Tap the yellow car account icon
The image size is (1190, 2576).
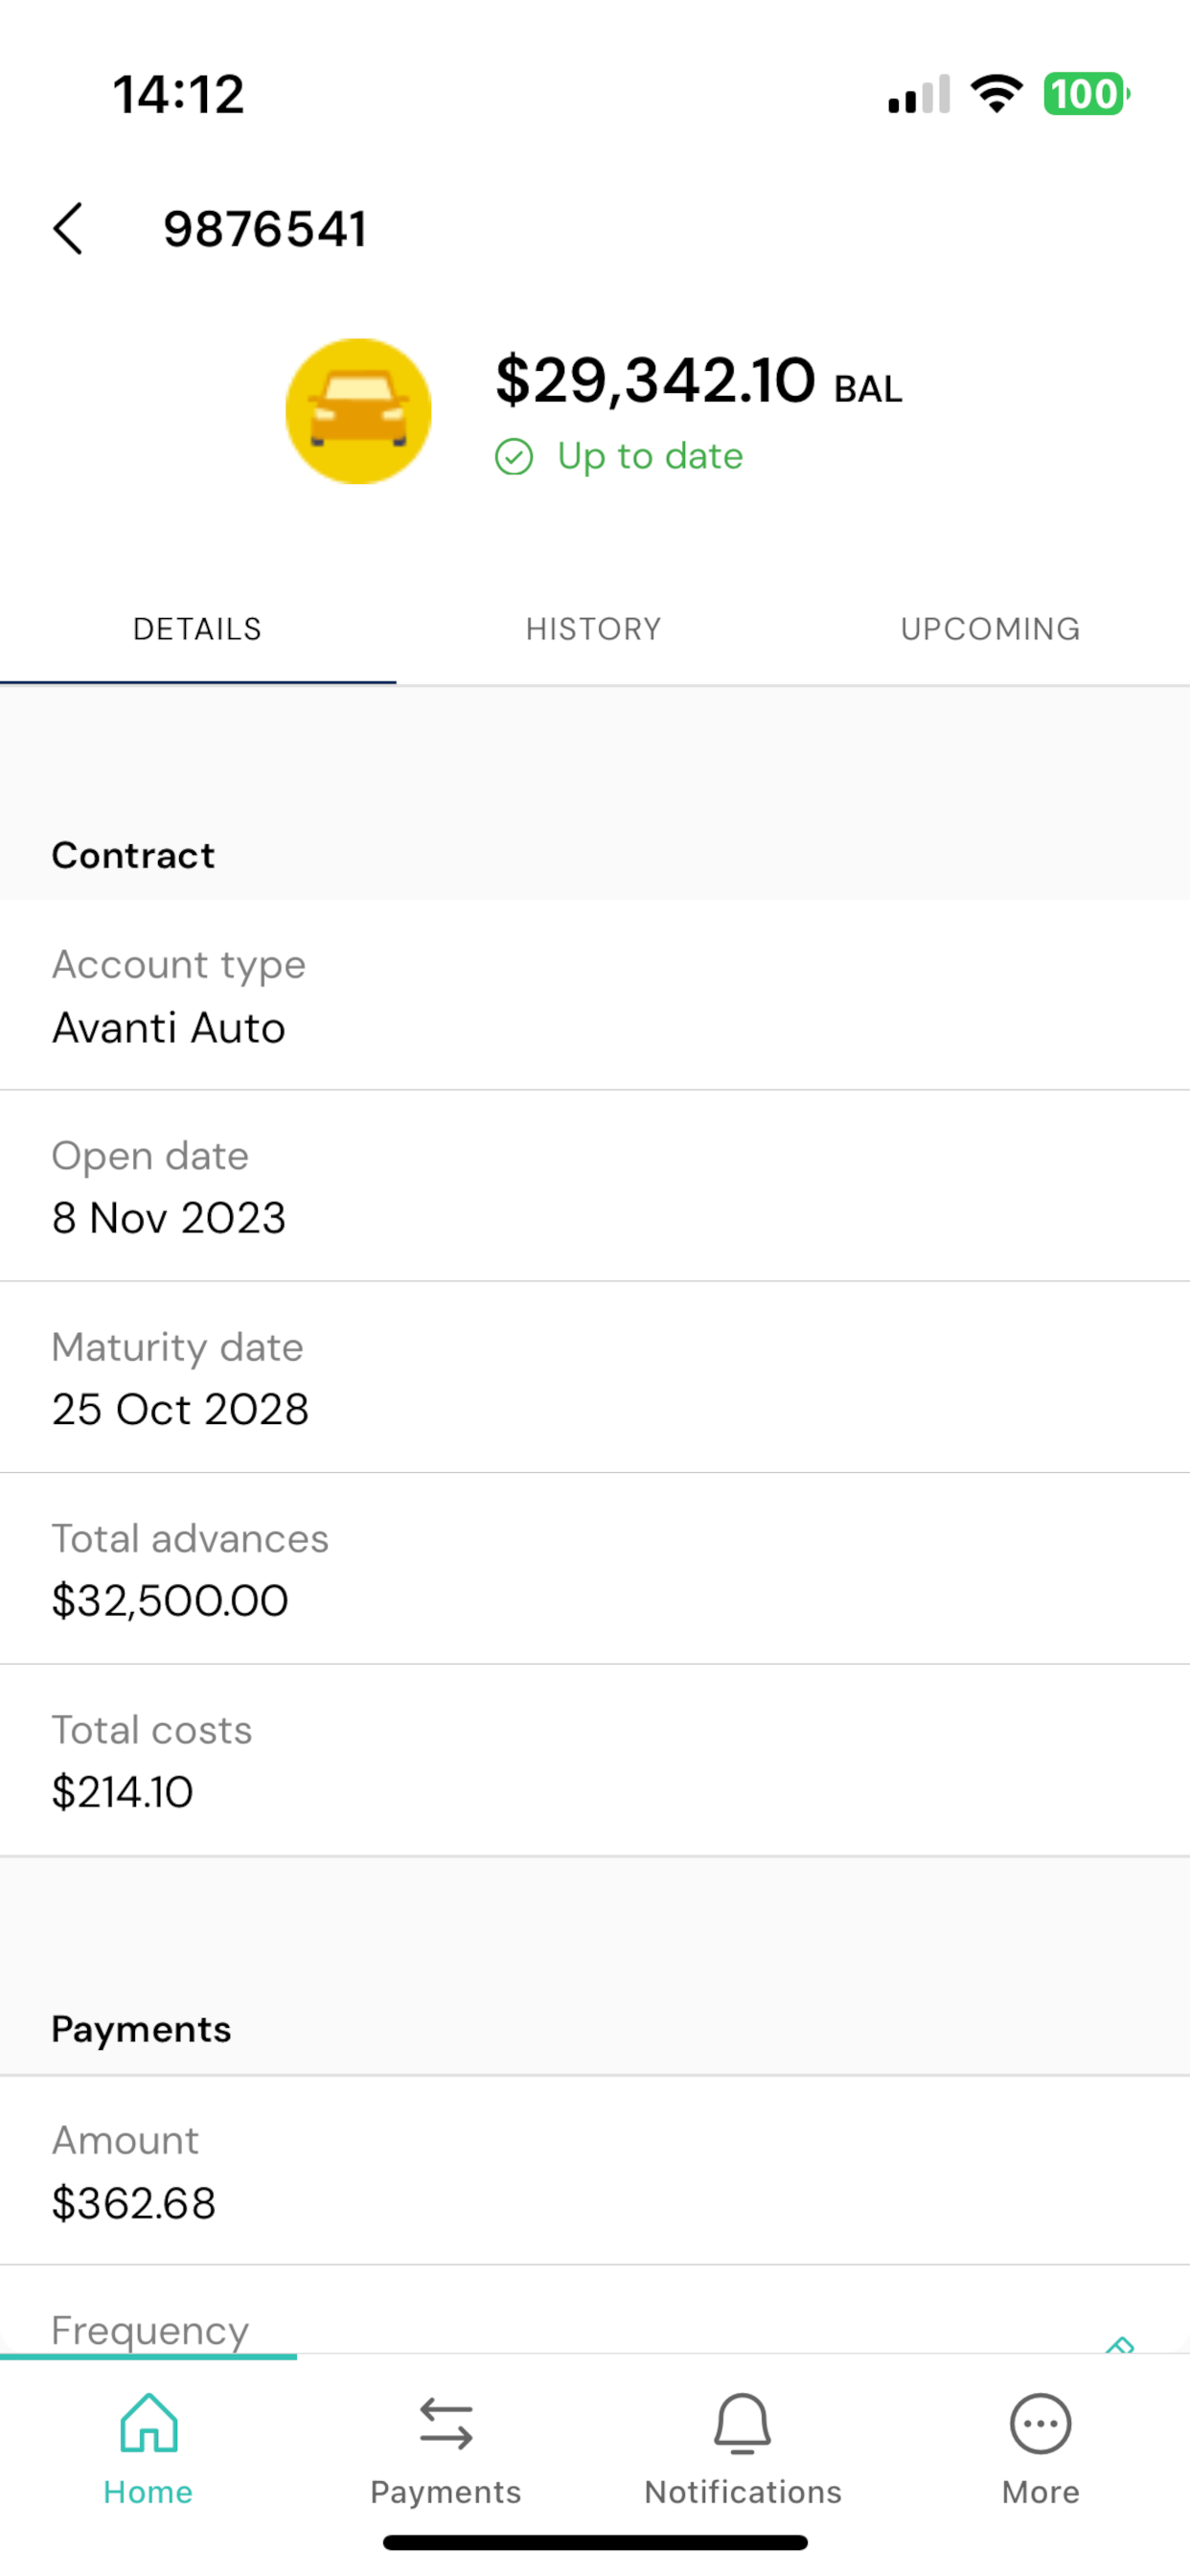click(x=358, y=411)
